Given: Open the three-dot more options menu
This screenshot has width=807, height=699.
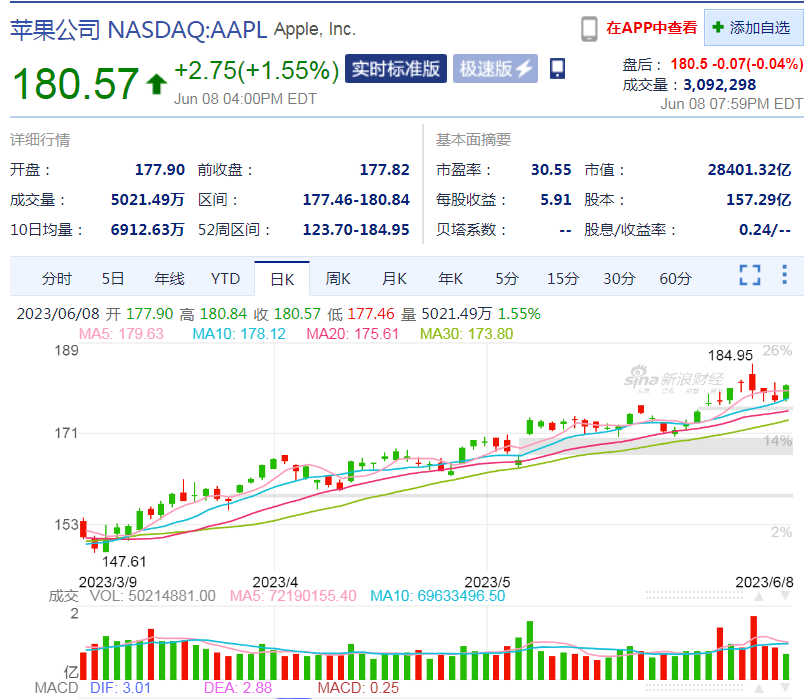Looking at the screenshot, I should (x=784, y=274).
